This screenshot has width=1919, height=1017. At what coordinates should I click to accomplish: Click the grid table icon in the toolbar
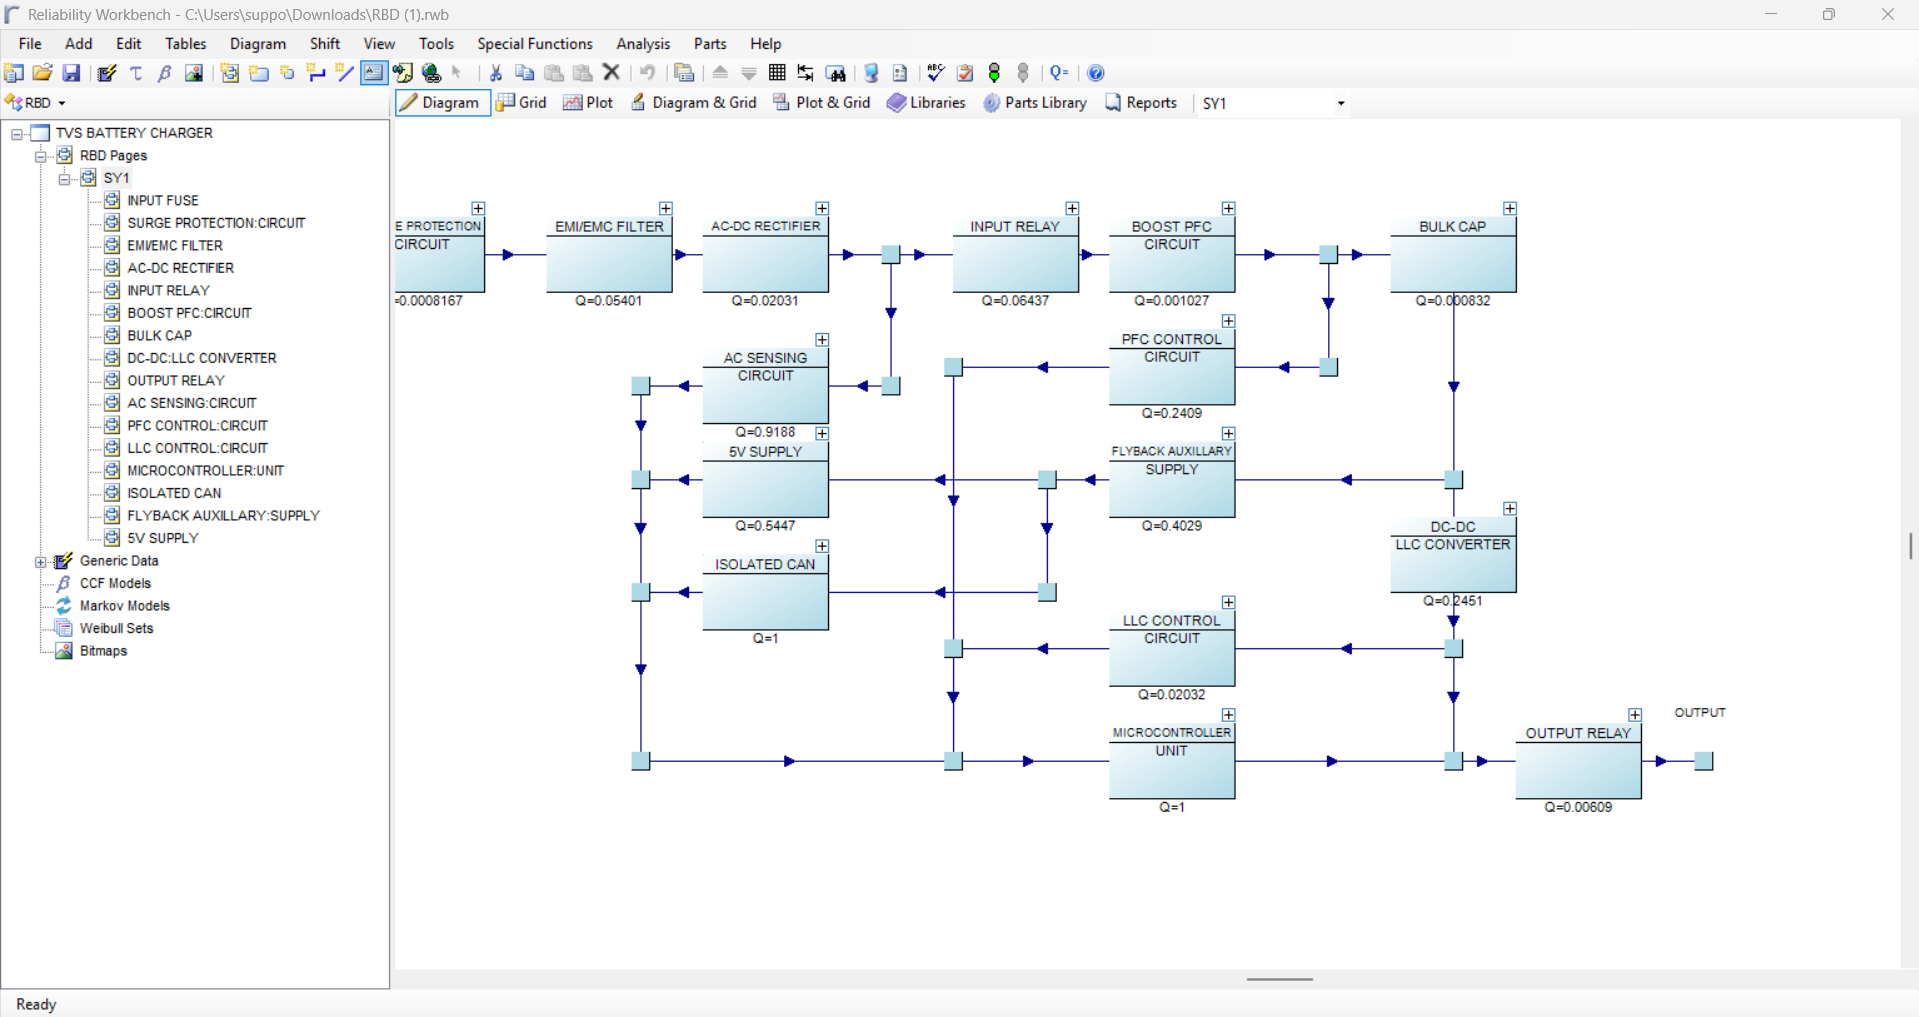[x=777, y=73]
